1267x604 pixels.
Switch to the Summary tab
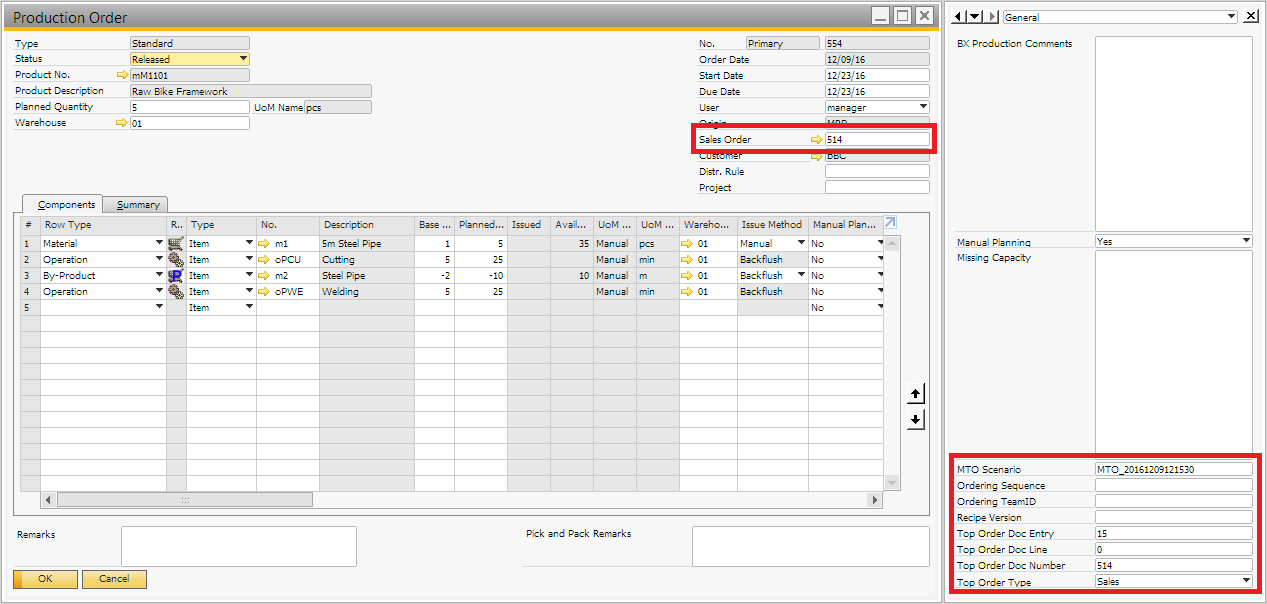pos(137,205)
